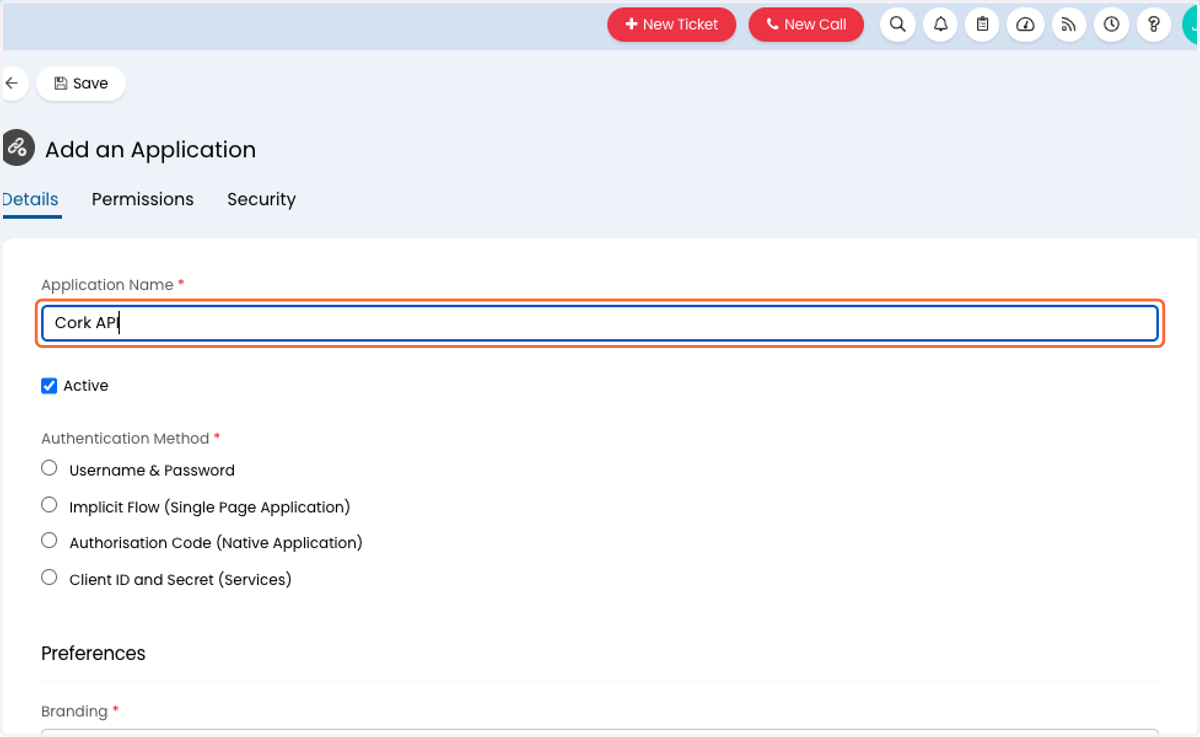Open the help question mark icon
Screen dimensions: 1200x737
(x=1154, y=25)
